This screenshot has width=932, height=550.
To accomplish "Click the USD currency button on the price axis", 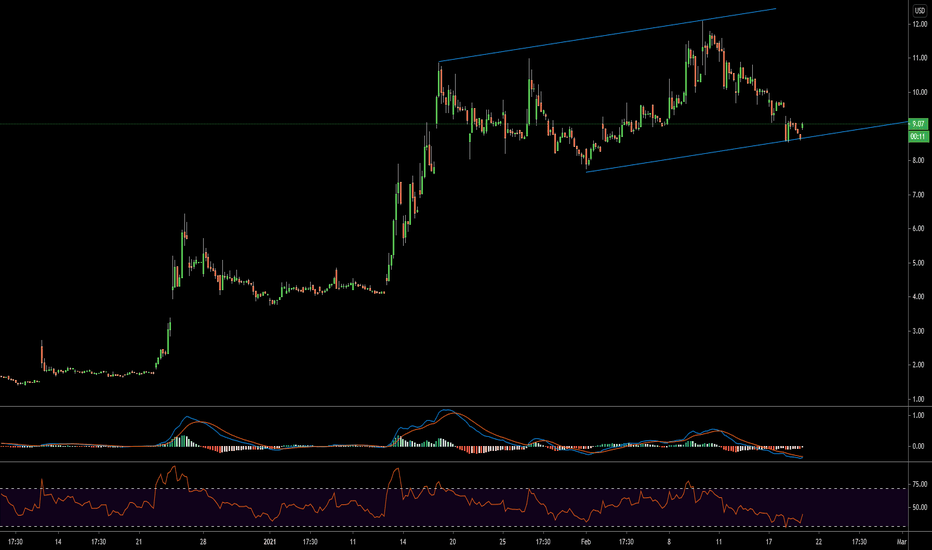I will pos(920,11).
